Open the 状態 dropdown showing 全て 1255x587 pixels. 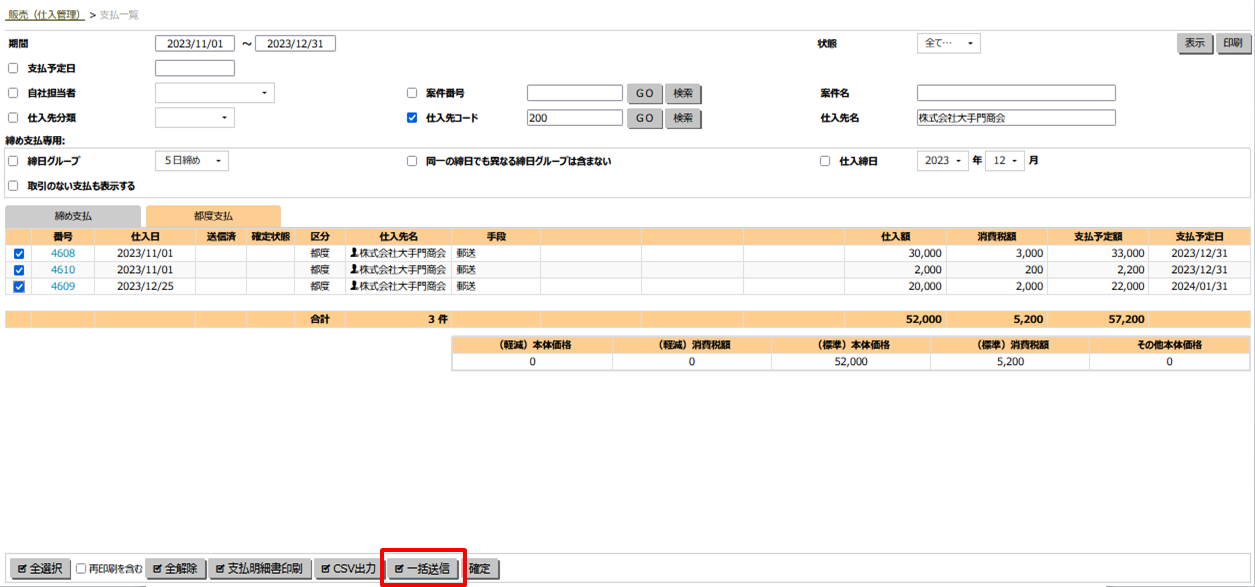[x=948, y=43]
